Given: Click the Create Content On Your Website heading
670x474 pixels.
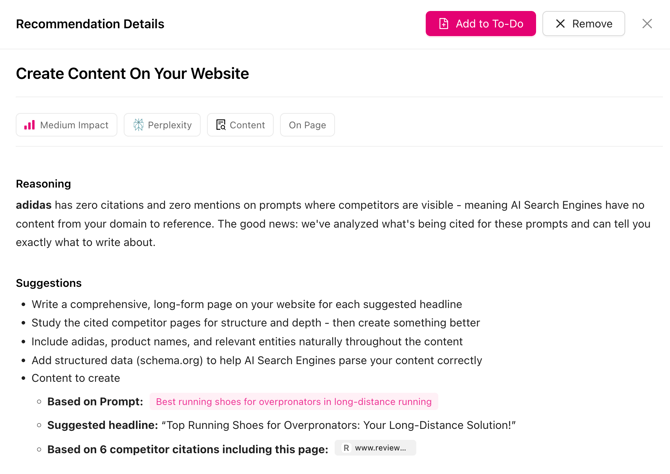Looking at the screenshot, I should pyautogui.click(x=132, y=74).
